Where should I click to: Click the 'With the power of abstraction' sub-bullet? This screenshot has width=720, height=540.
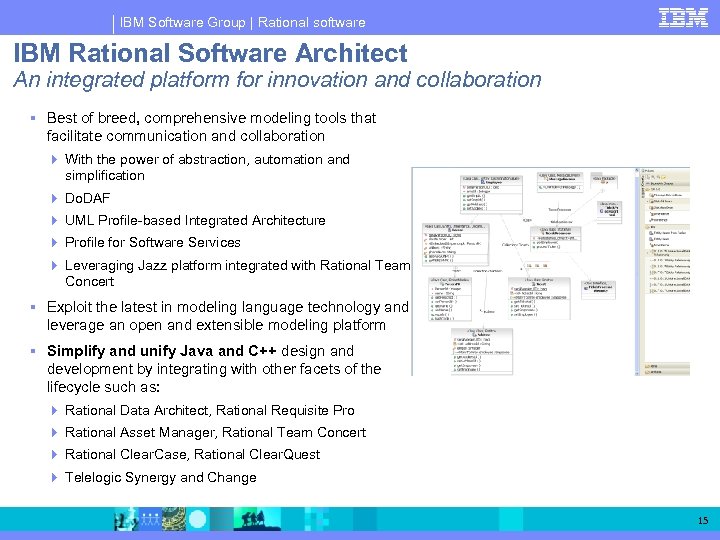click(207, 167)
